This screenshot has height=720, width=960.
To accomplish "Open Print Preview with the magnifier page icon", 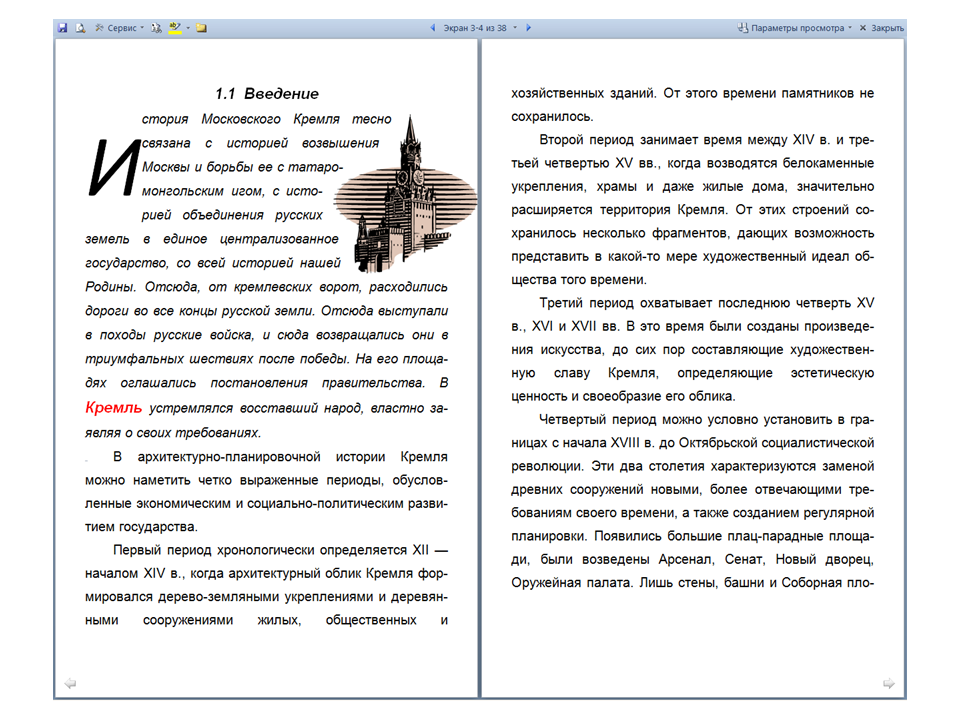I will pyautogui.click(x=79, y=28).
